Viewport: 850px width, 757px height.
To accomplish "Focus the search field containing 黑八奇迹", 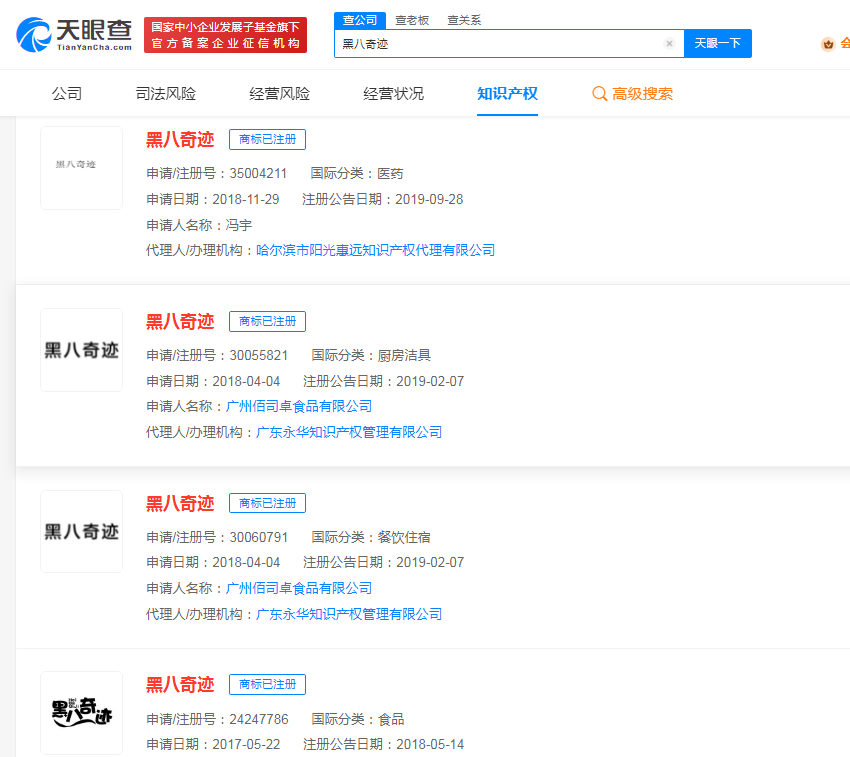I will [509, 43].
